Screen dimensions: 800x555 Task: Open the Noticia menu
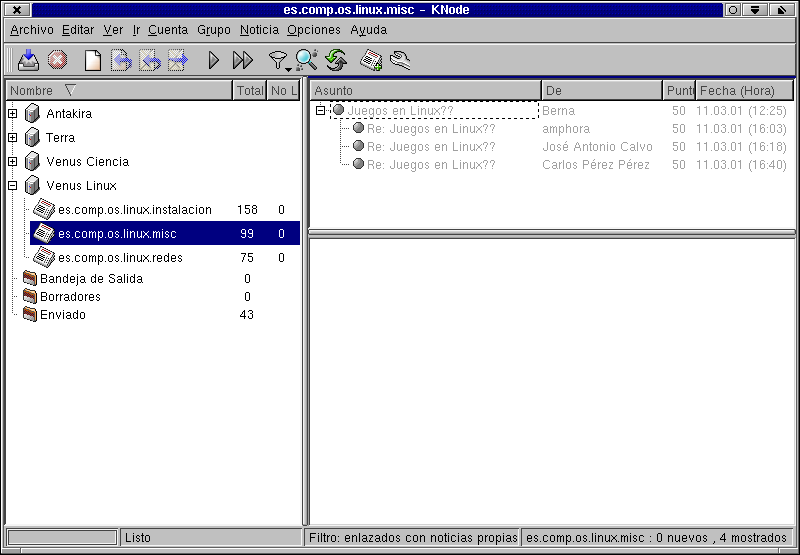point(259,30)
